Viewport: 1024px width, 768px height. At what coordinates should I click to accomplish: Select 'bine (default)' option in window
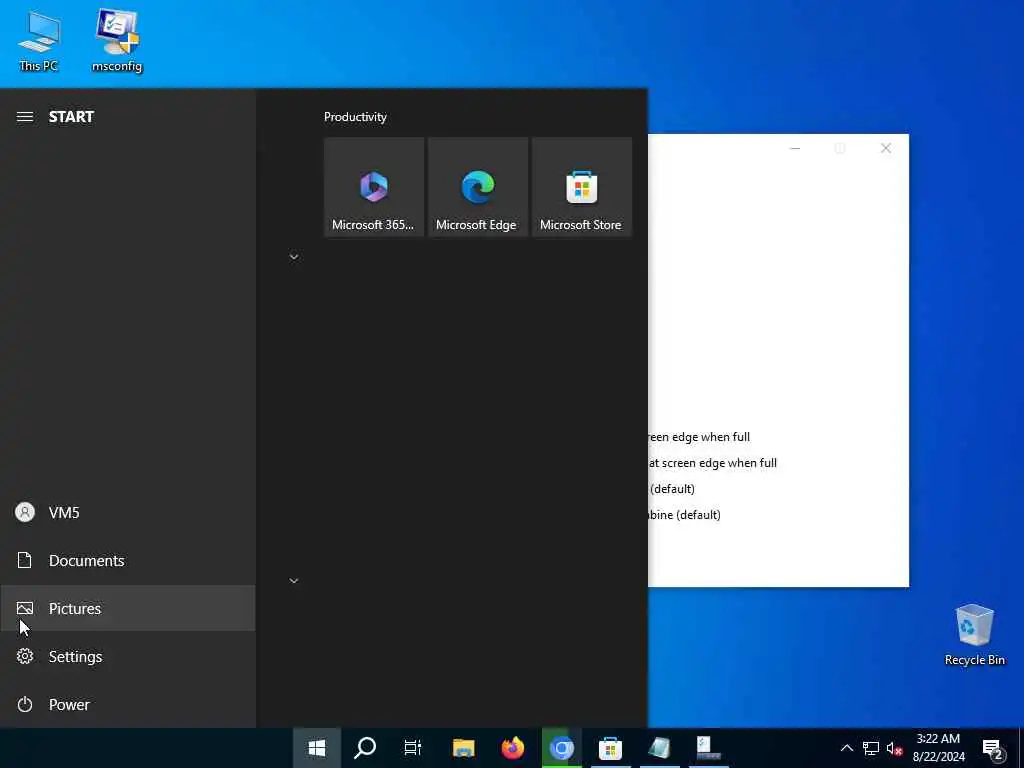(684, 515)
